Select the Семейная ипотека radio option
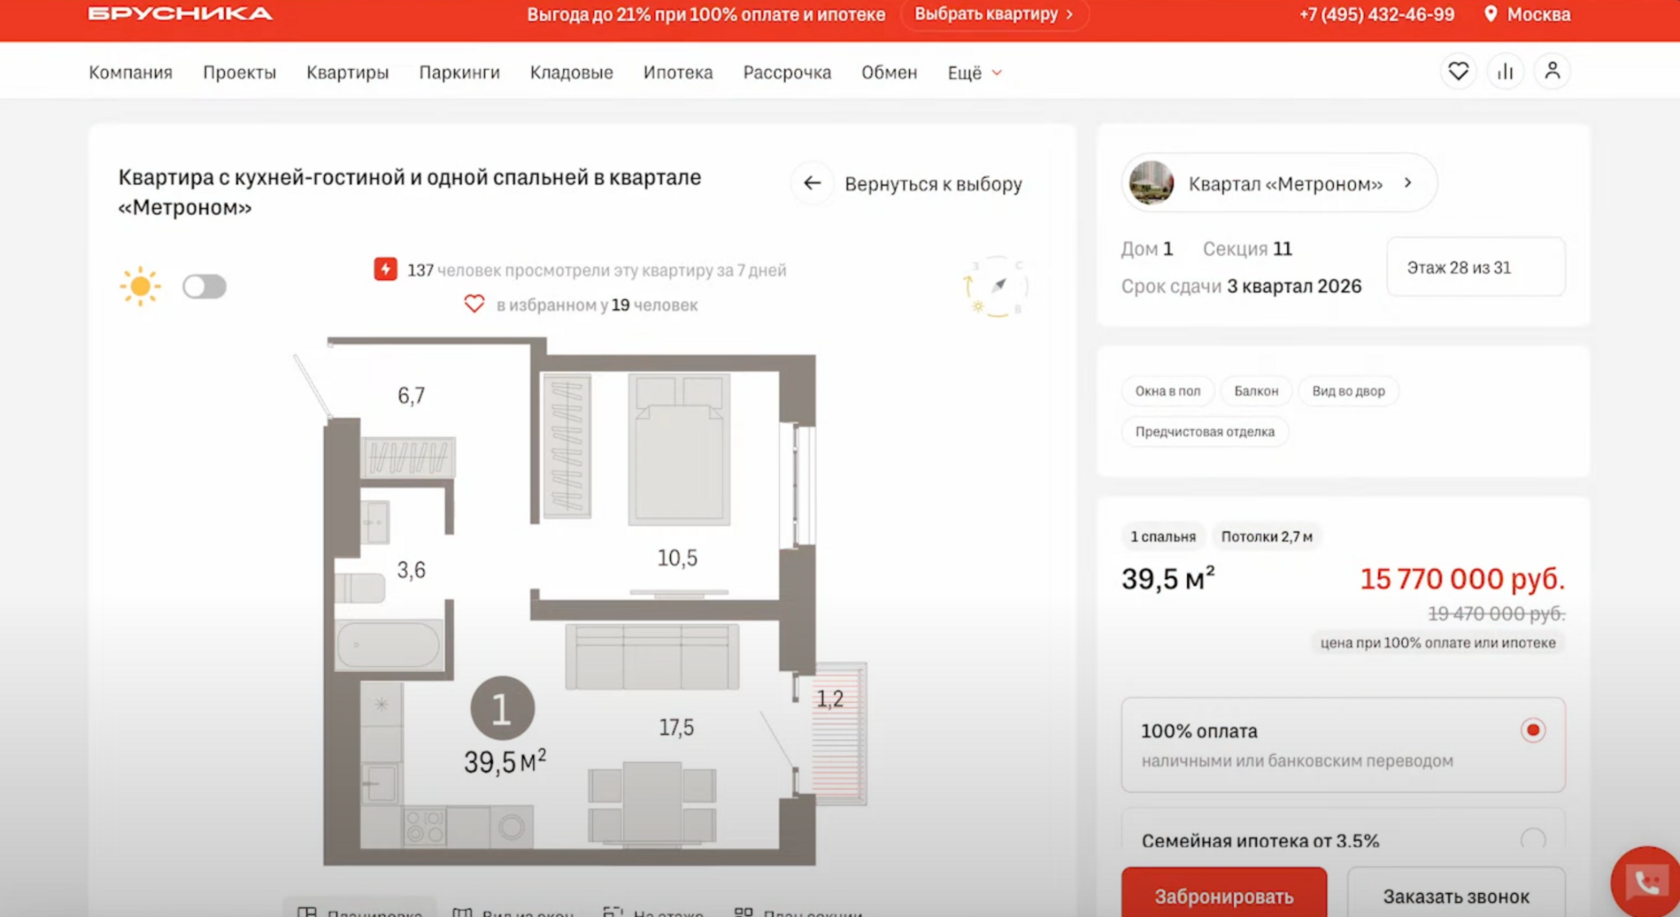 [1533, 840]
